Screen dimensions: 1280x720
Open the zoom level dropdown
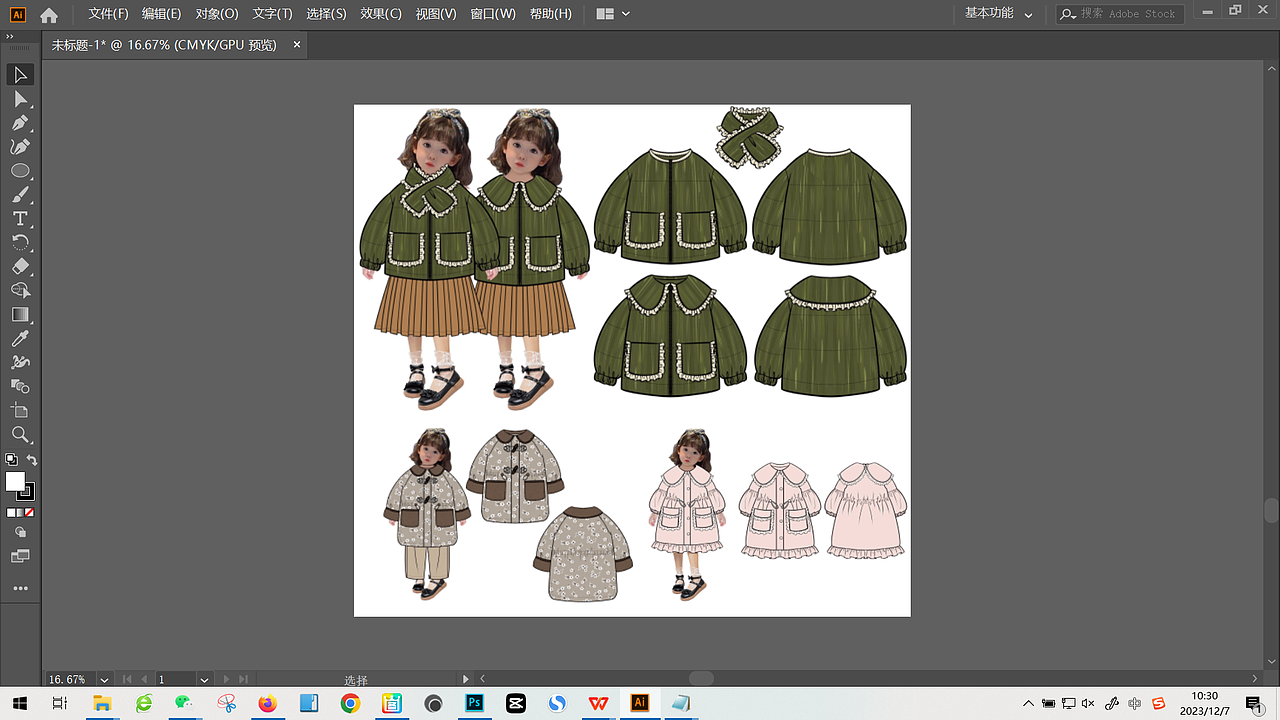point(104,679)
